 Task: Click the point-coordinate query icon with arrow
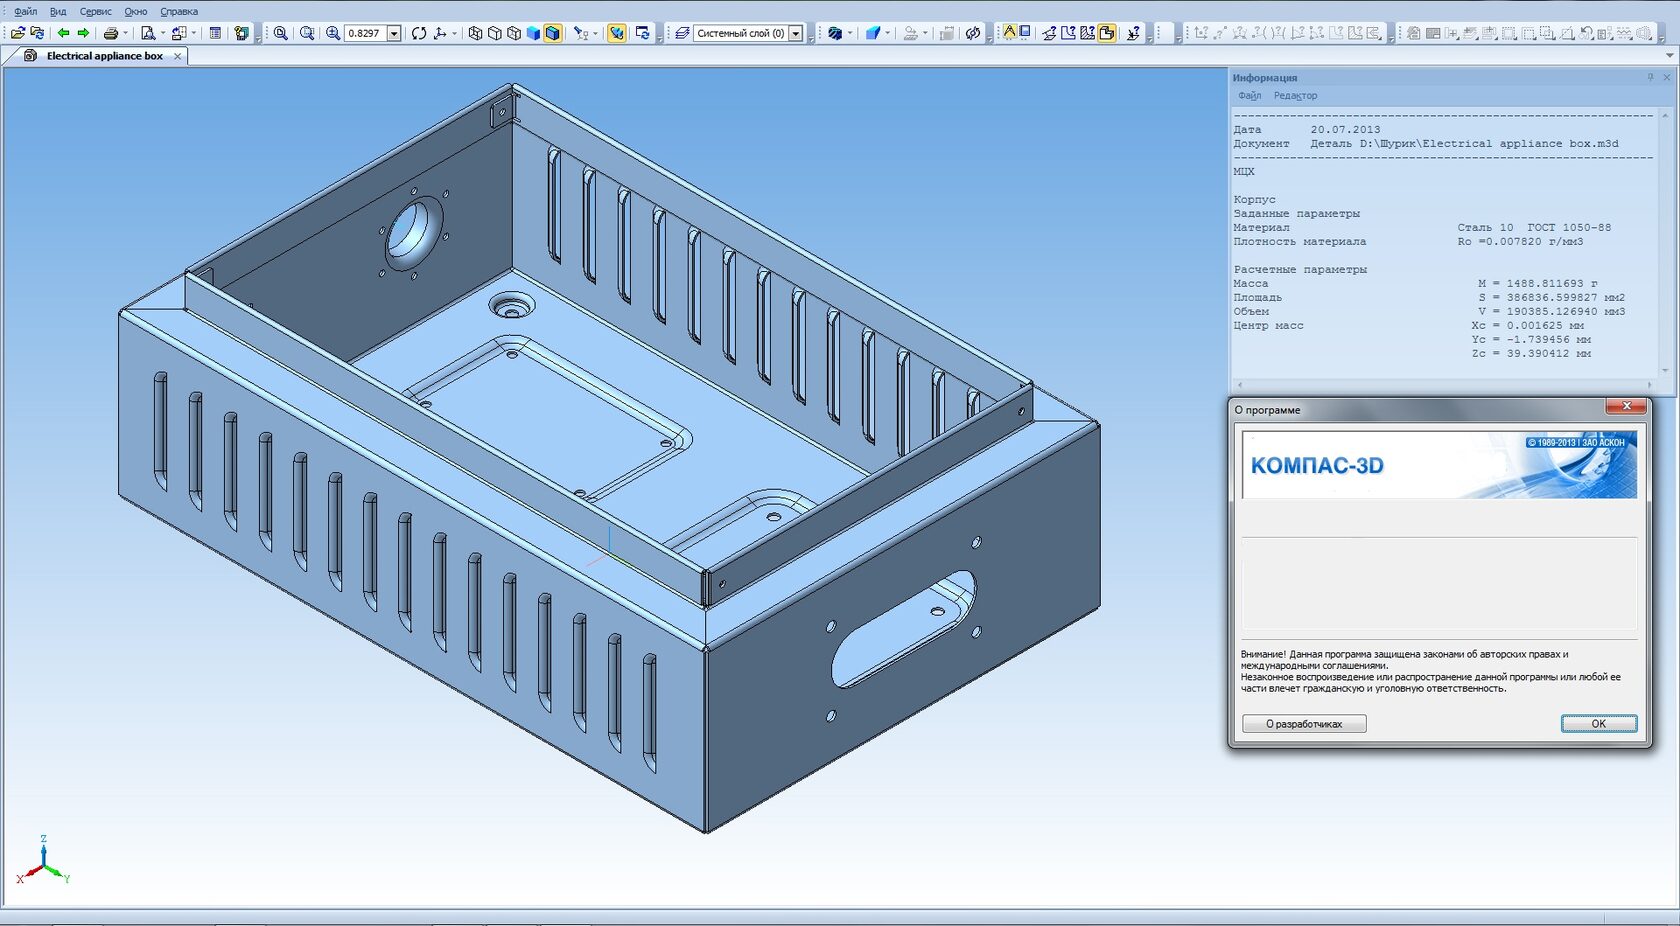[x=1133, y=33]
